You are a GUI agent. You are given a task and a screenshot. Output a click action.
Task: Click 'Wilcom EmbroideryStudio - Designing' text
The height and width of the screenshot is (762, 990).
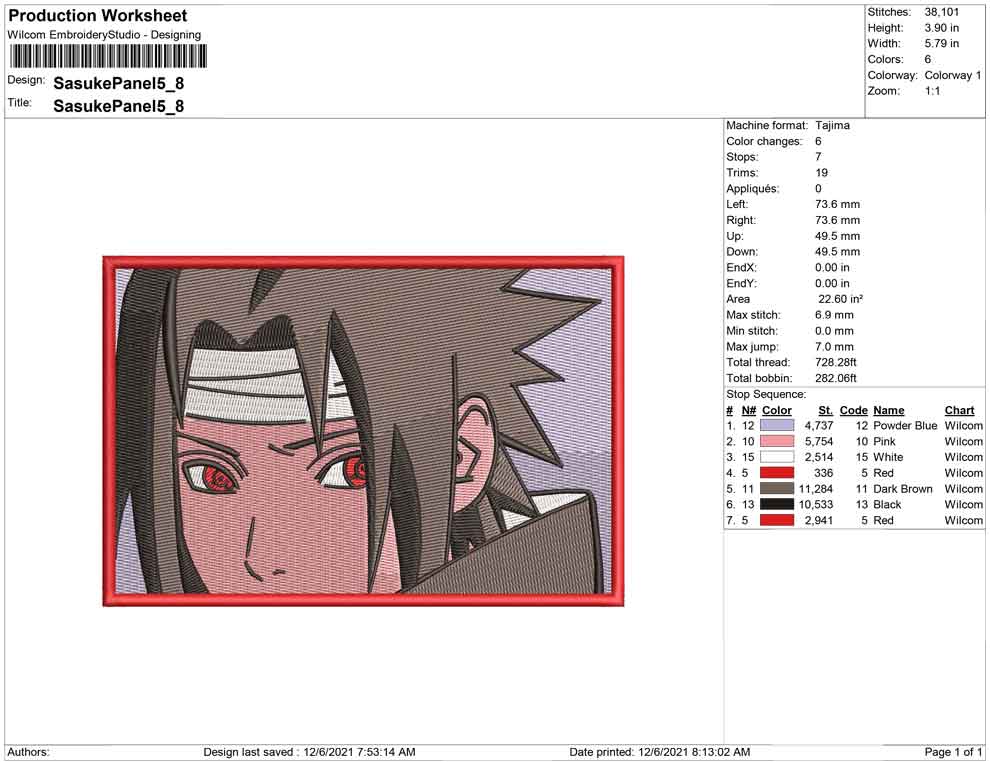click(104, 35)
